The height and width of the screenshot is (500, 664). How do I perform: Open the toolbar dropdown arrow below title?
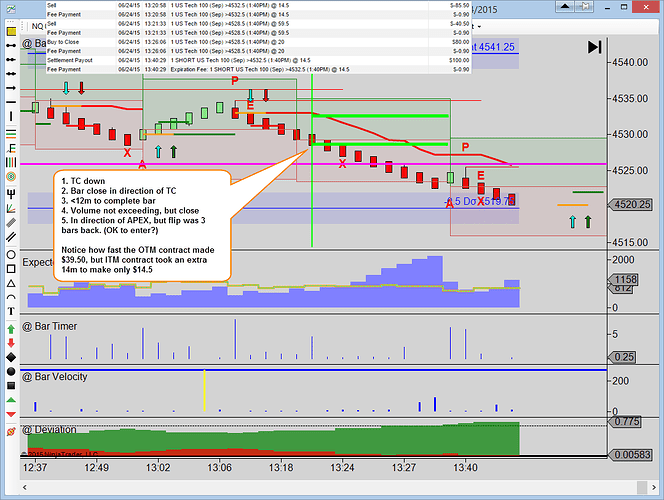coord(479,26)
